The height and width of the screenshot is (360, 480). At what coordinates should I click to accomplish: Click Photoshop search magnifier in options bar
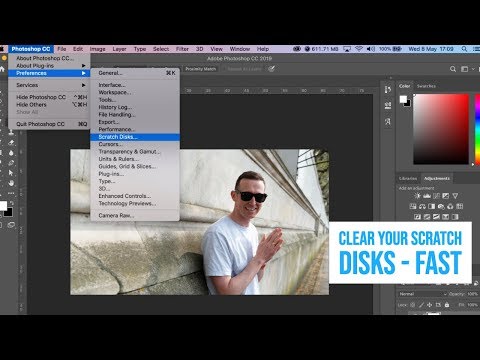[x=453, y=69]
